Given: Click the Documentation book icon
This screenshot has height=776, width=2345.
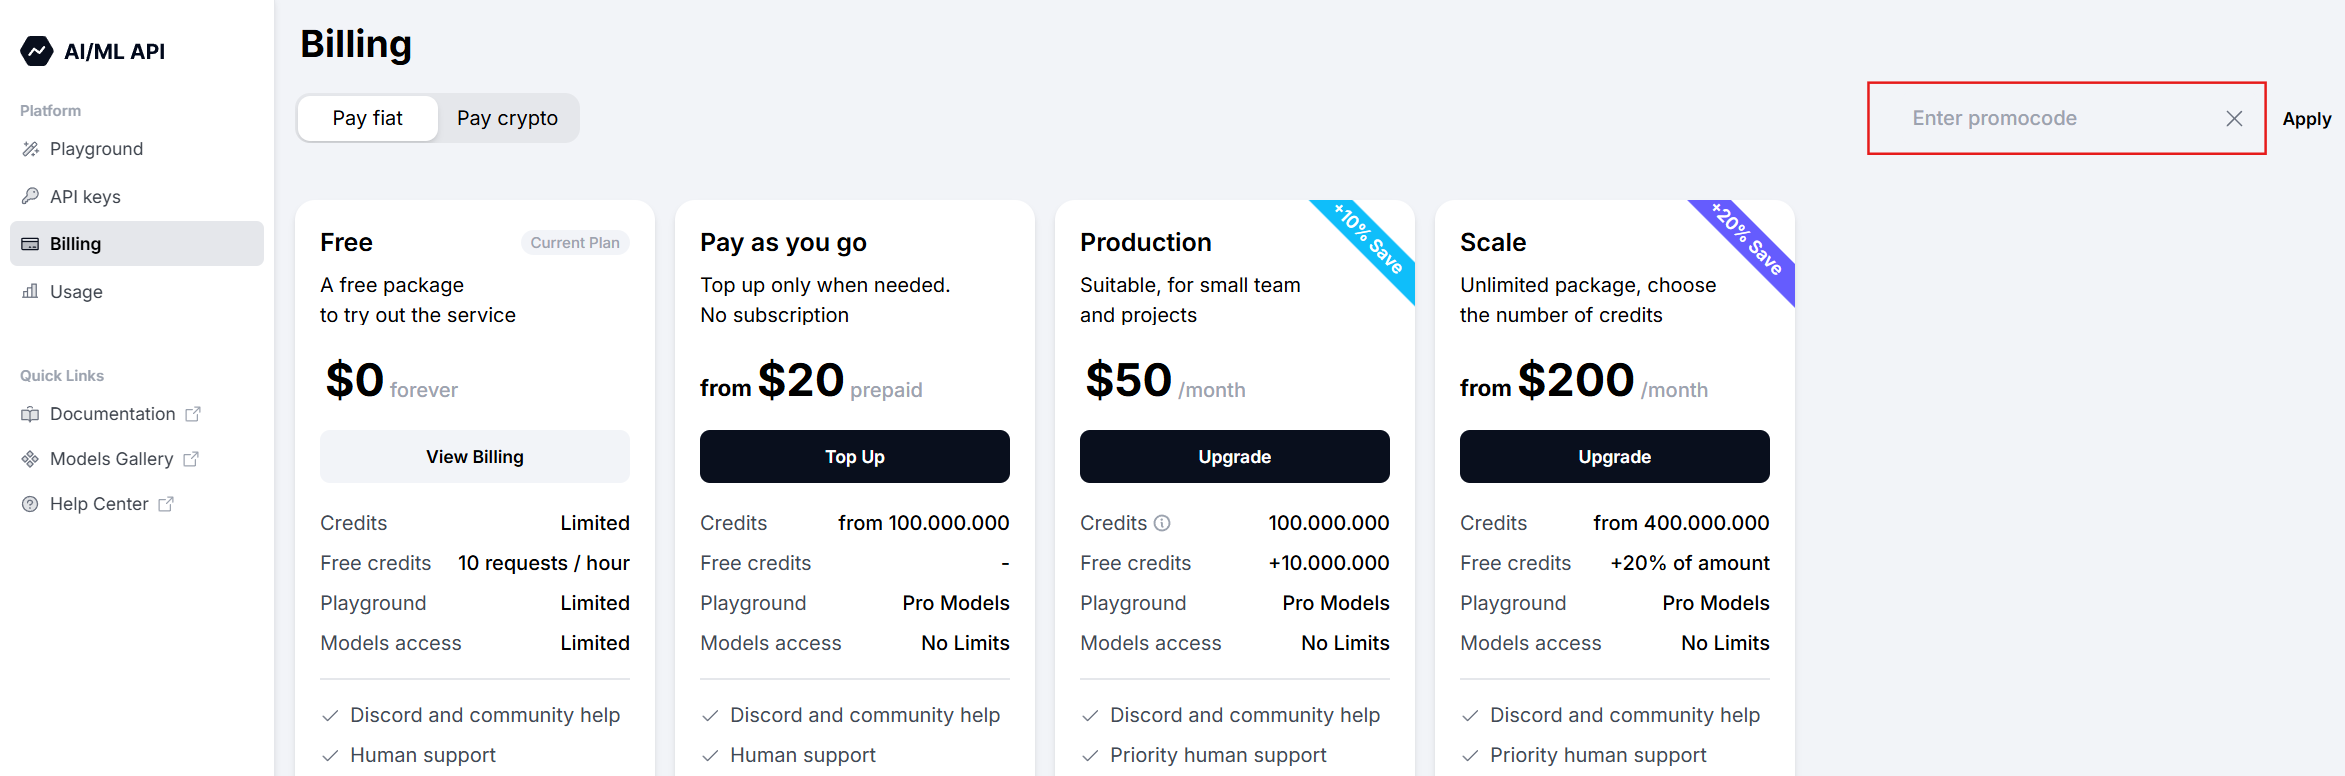Looking at the screenshot, I should coord(31,414).
